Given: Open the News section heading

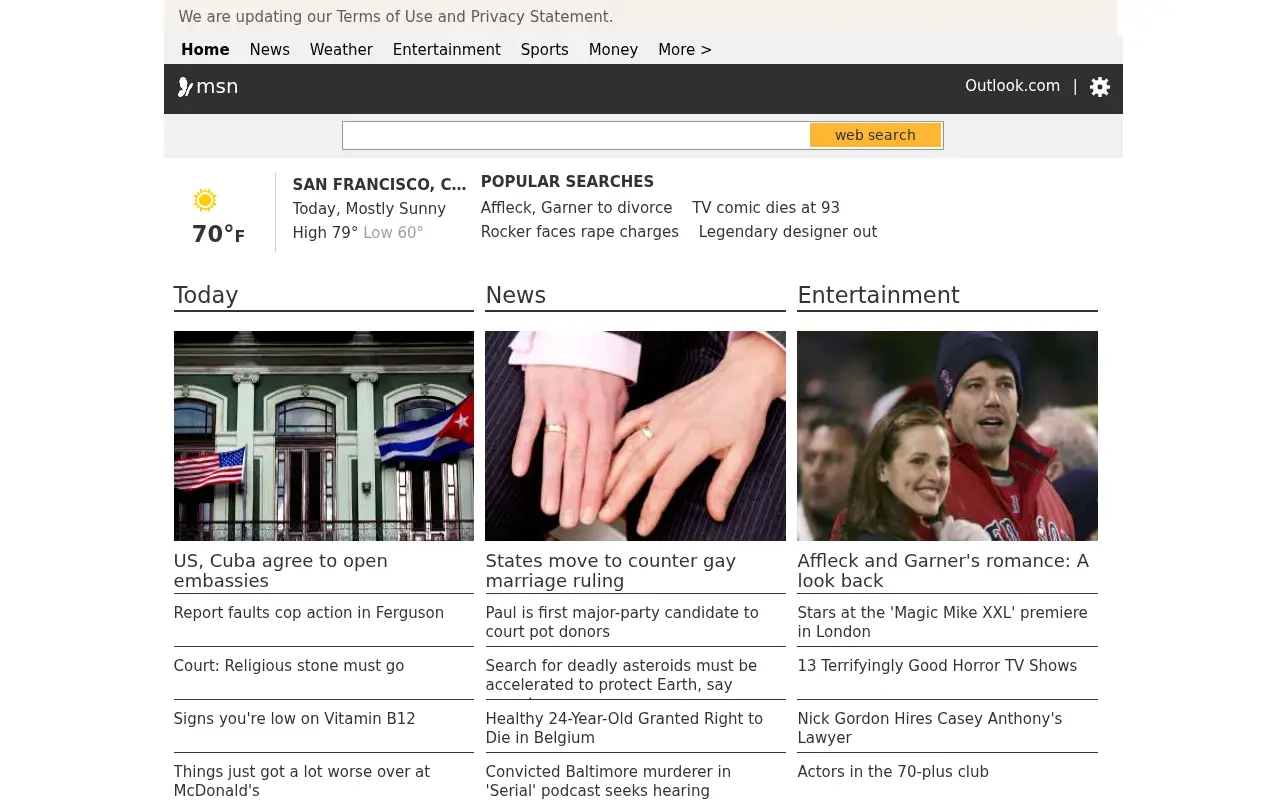Looking at the screenshot, I should (x=516, y=295).
